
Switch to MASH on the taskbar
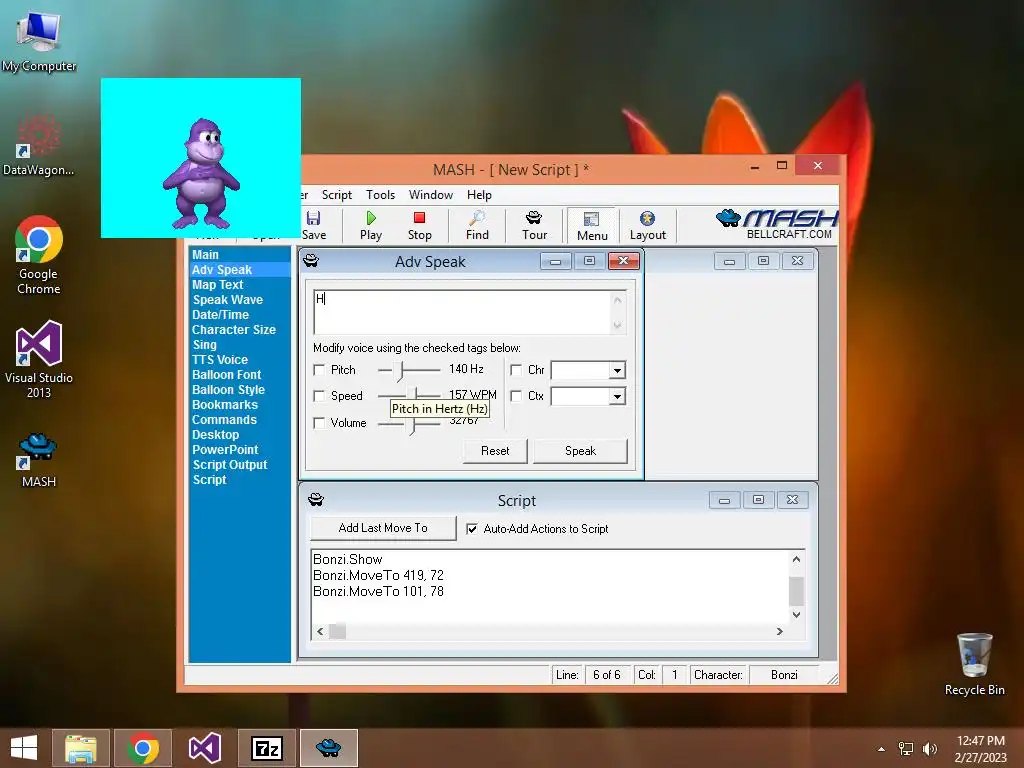pyautogui.click(x=328, y=748)
